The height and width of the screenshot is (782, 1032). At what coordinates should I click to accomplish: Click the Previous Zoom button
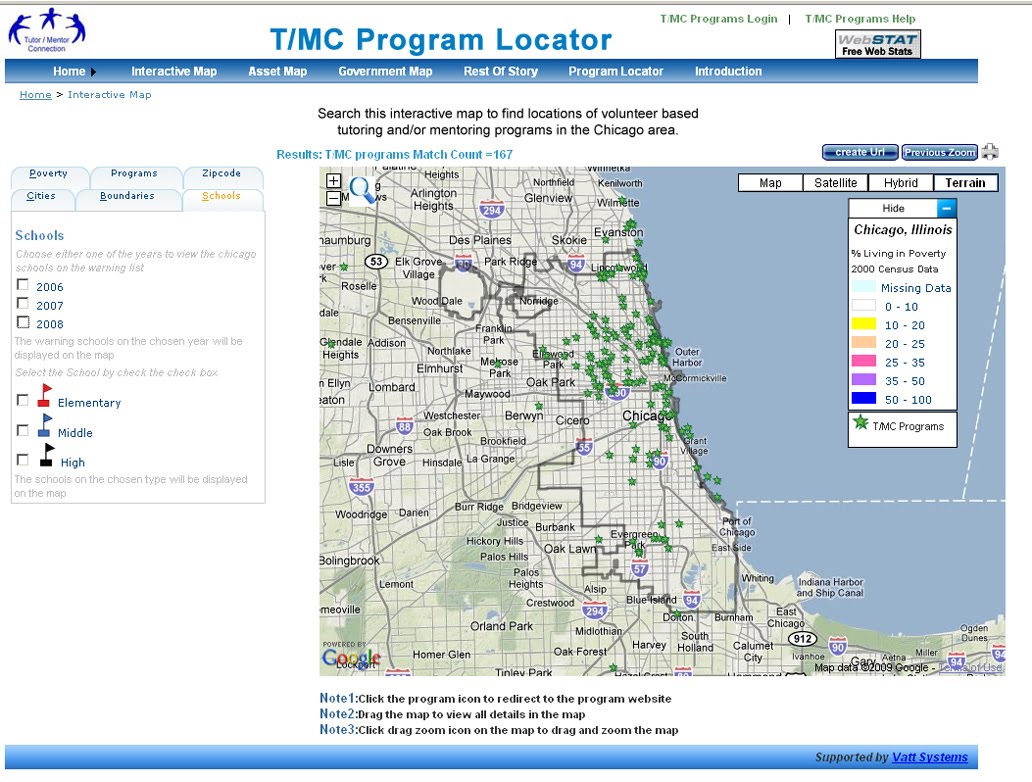[940, 152]
